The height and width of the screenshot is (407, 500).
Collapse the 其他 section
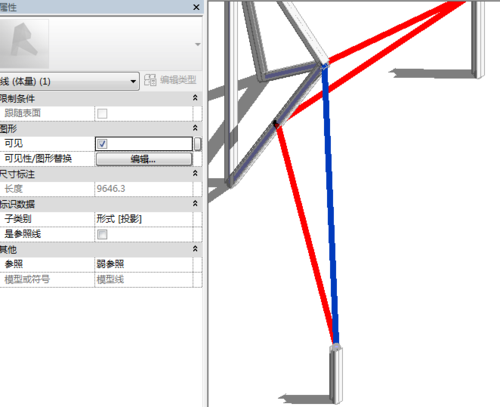[195, 249]
